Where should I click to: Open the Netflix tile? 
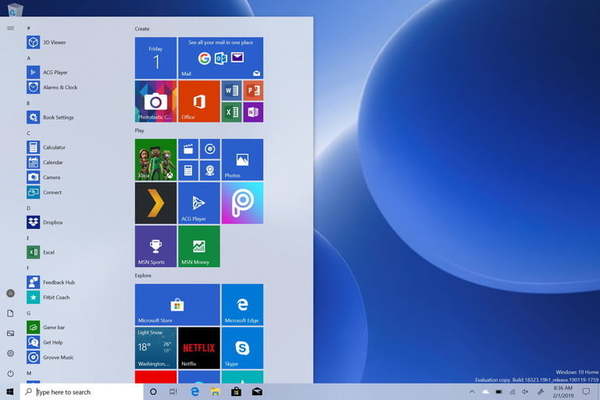coord(199,348)
